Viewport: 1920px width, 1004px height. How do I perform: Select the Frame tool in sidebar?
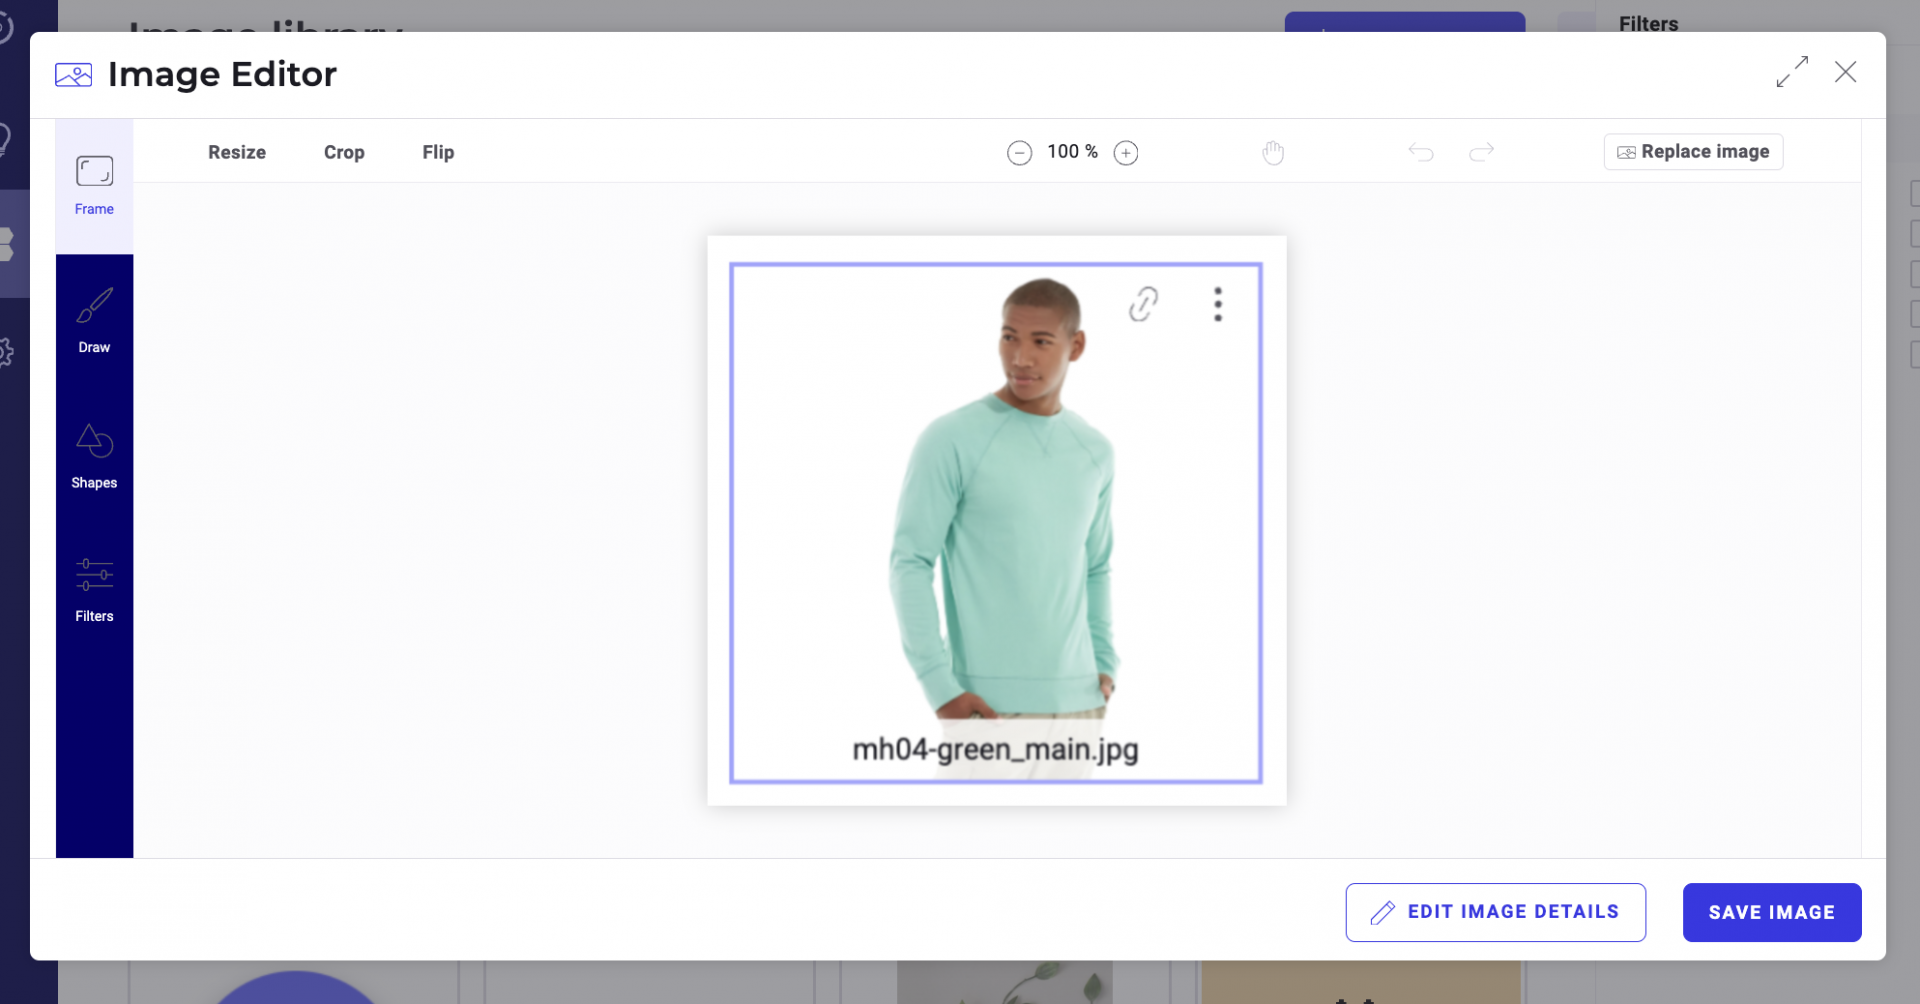(94, 185)
